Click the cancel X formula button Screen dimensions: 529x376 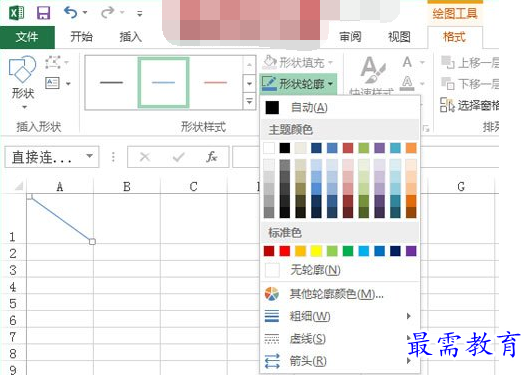pos(145,157)
